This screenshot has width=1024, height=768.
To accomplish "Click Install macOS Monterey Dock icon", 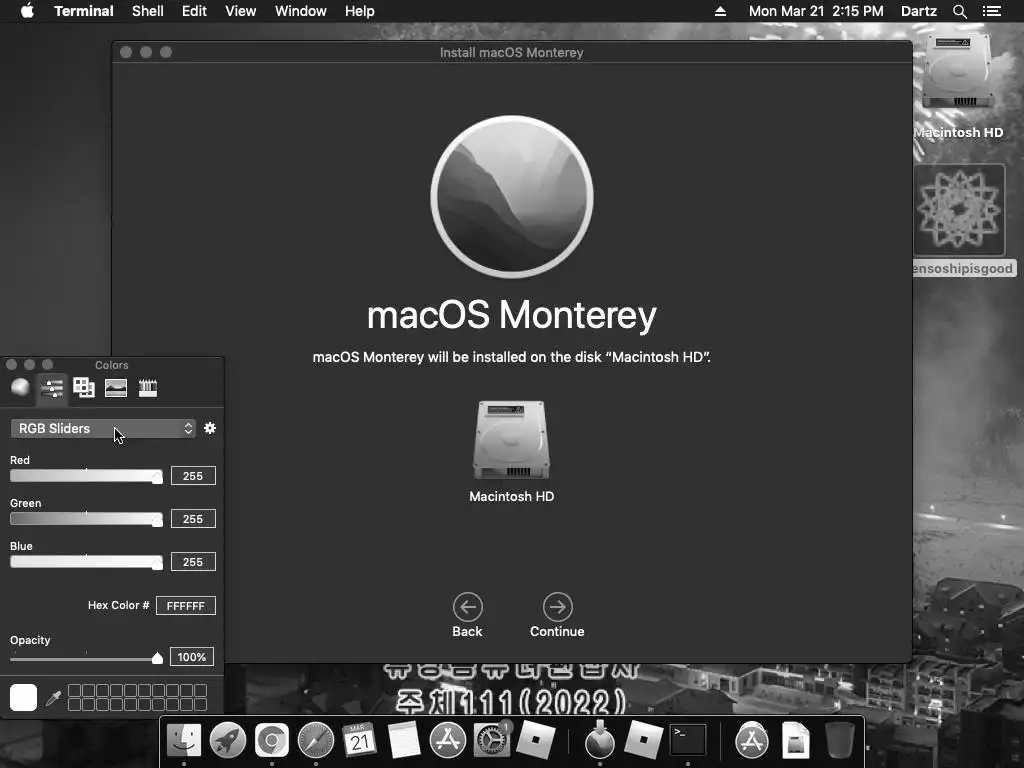I will [x=600, y=740].
